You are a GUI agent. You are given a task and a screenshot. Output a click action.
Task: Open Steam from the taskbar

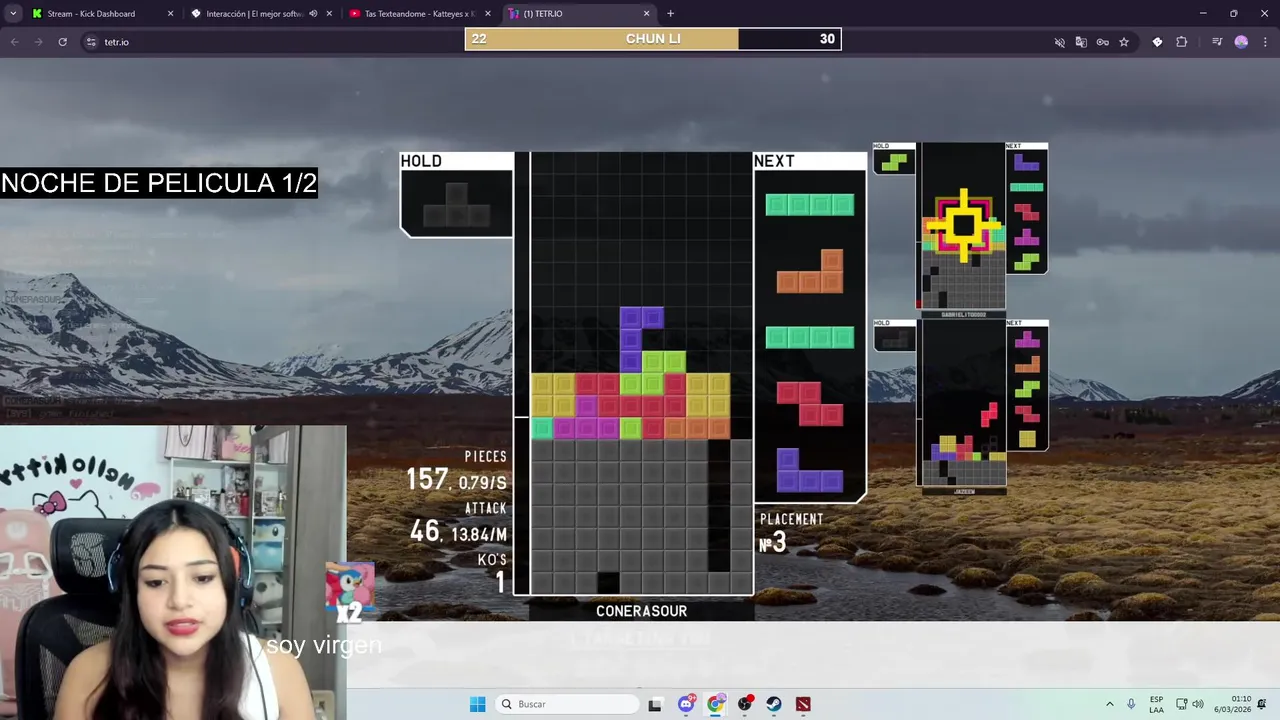[x=774, y=704]
